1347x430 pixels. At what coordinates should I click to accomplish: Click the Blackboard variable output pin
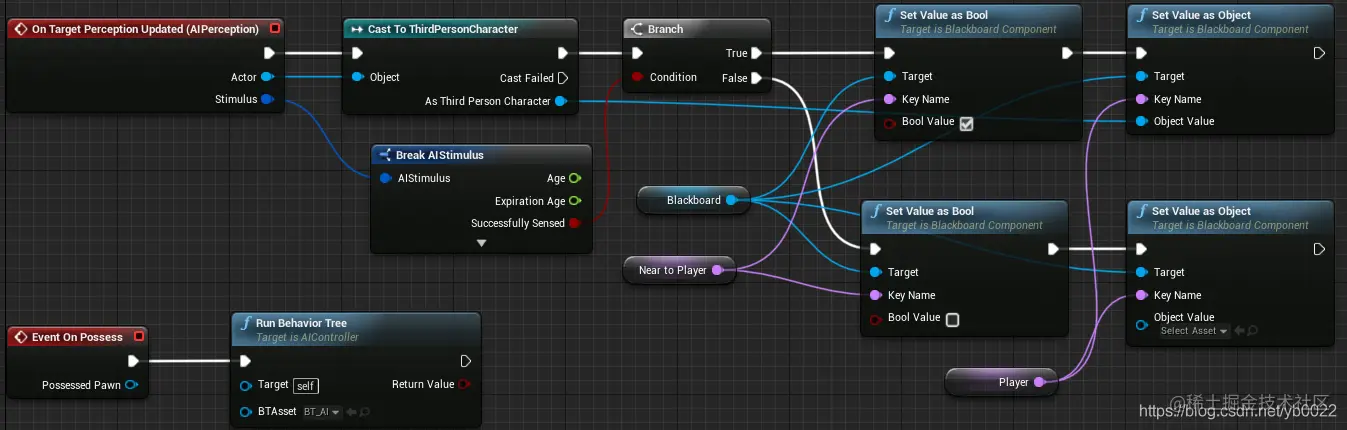pos(731,200)
